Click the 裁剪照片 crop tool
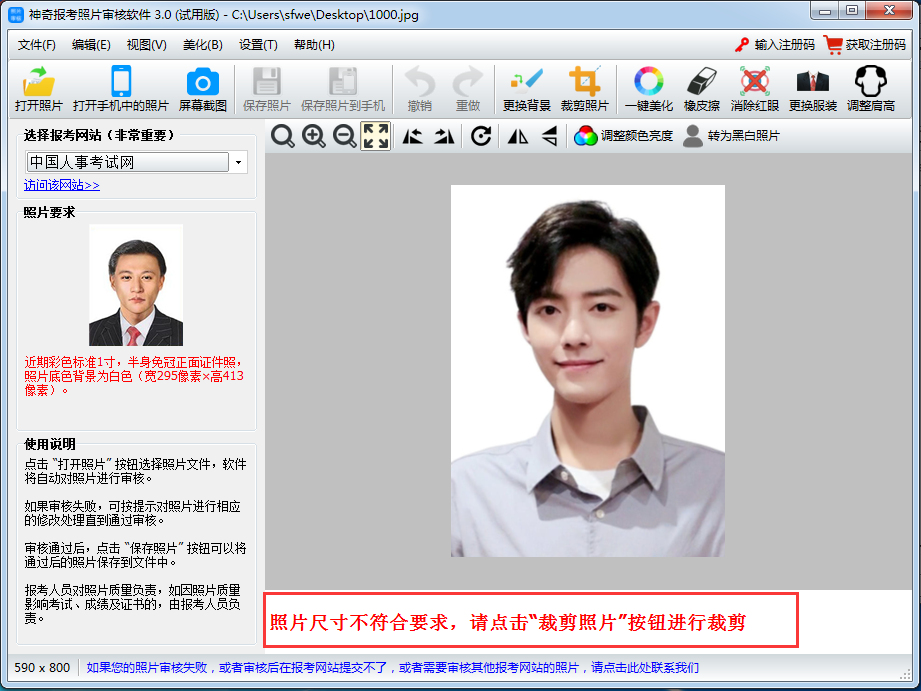Viewport: 921px width, 691px height. (584, 89)
